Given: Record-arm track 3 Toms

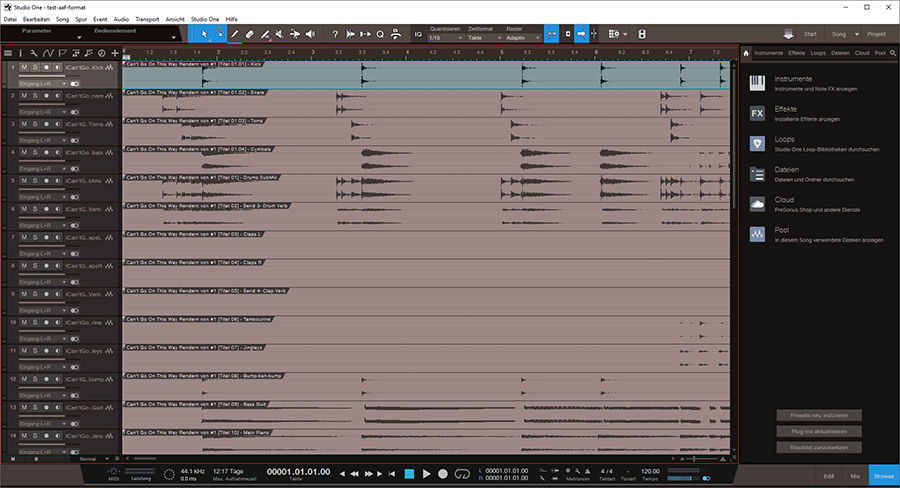Looking at the screenshot, I should pos(46,124).
